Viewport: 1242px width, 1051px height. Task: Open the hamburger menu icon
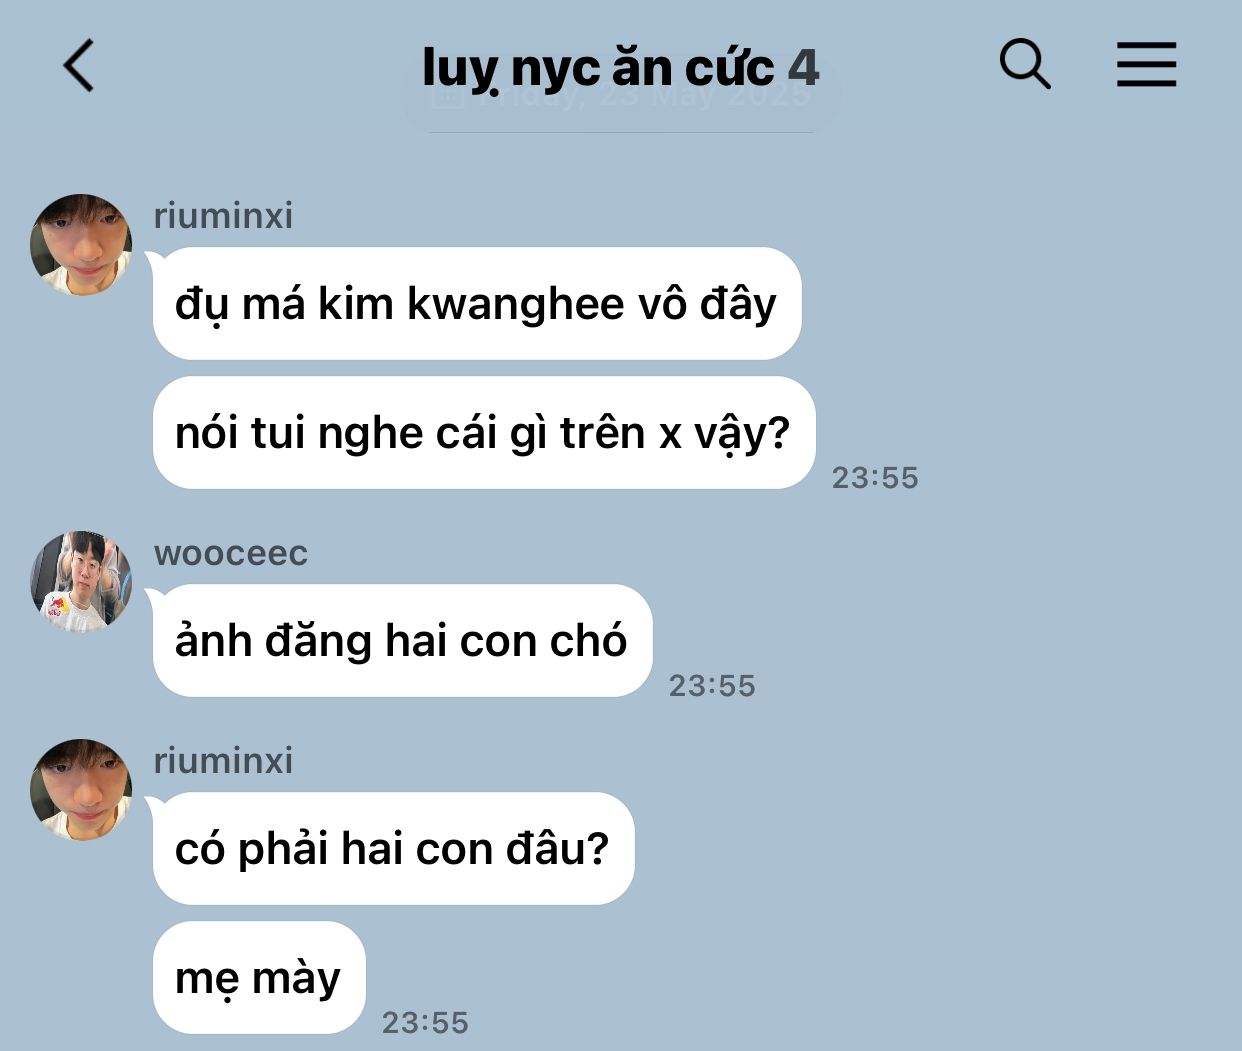pyautogui.click(x=1146, y=65)
